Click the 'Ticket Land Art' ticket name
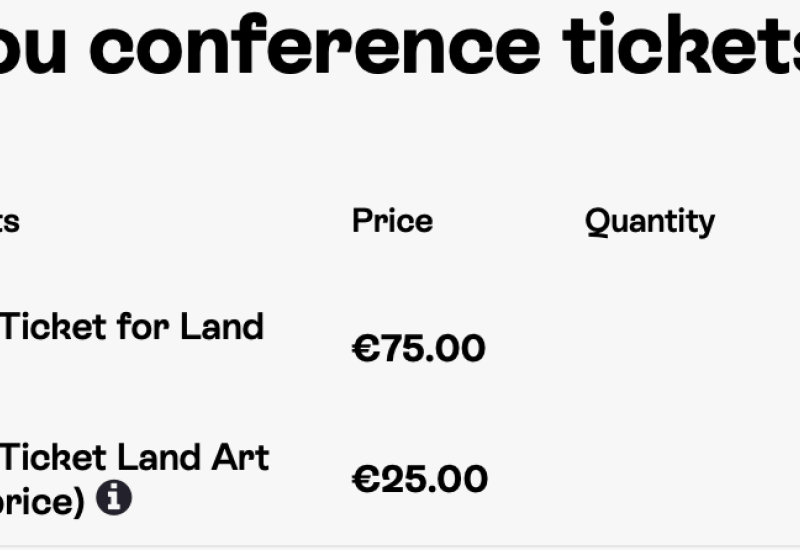 point(134,457)
